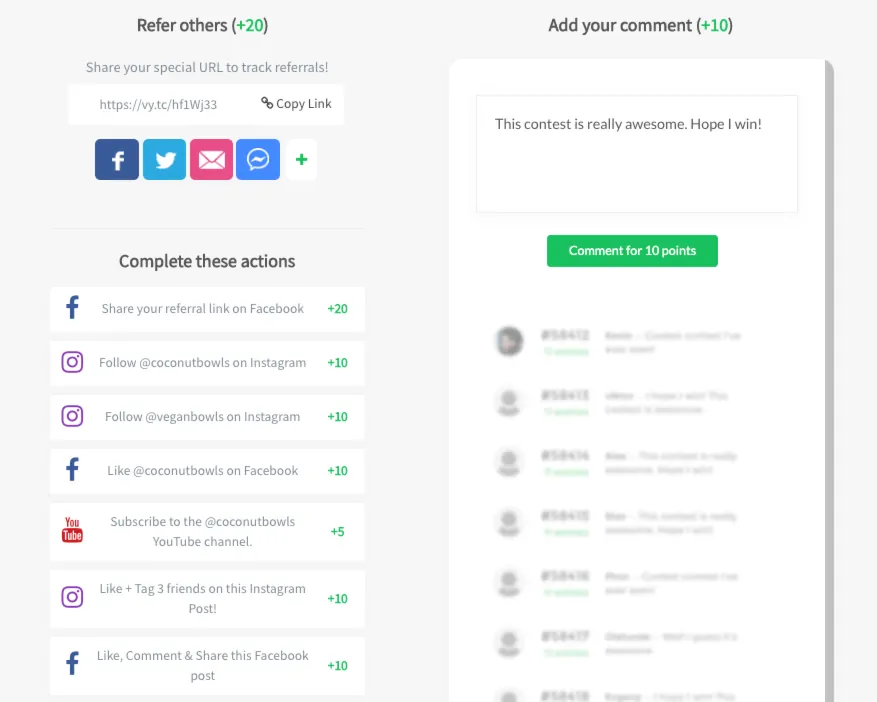Click Copy Link text
877x702 pixels.
click(304, 103)
